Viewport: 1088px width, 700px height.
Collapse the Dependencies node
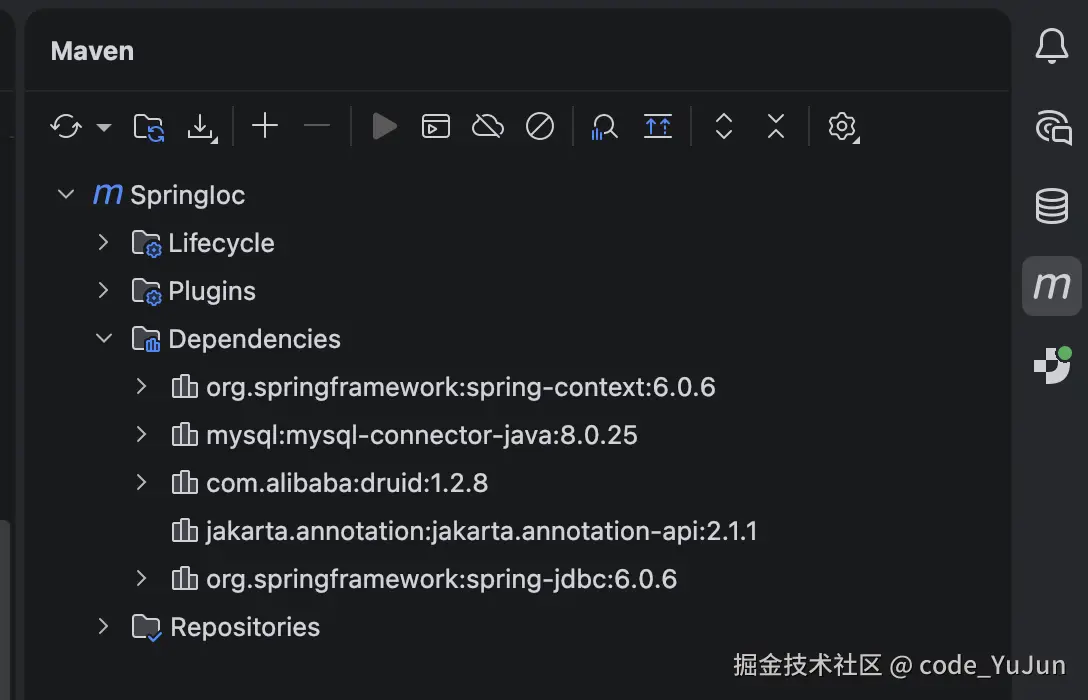pyautogui.click(x=103, y=339)
